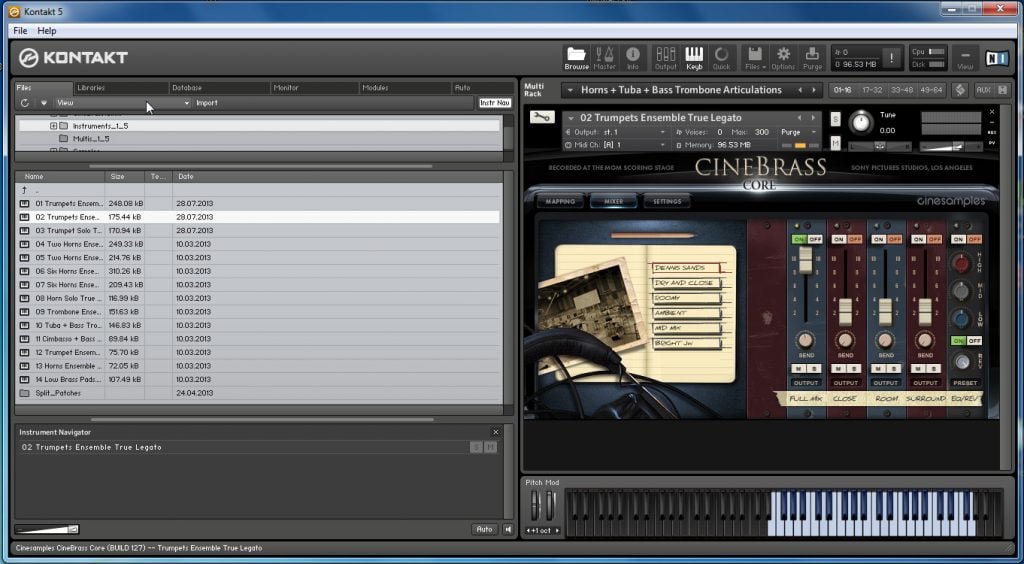Screen dimensions: 1024x564
Task: Open the View dropdown in the browser
Action: pyautogui.click(x=122, y=102)
